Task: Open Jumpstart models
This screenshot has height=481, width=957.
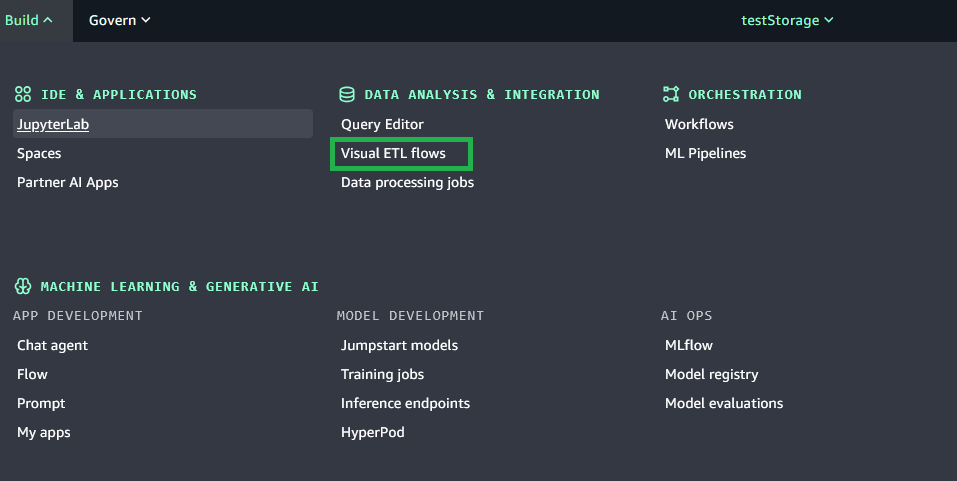Action: (x=399, y=345)
